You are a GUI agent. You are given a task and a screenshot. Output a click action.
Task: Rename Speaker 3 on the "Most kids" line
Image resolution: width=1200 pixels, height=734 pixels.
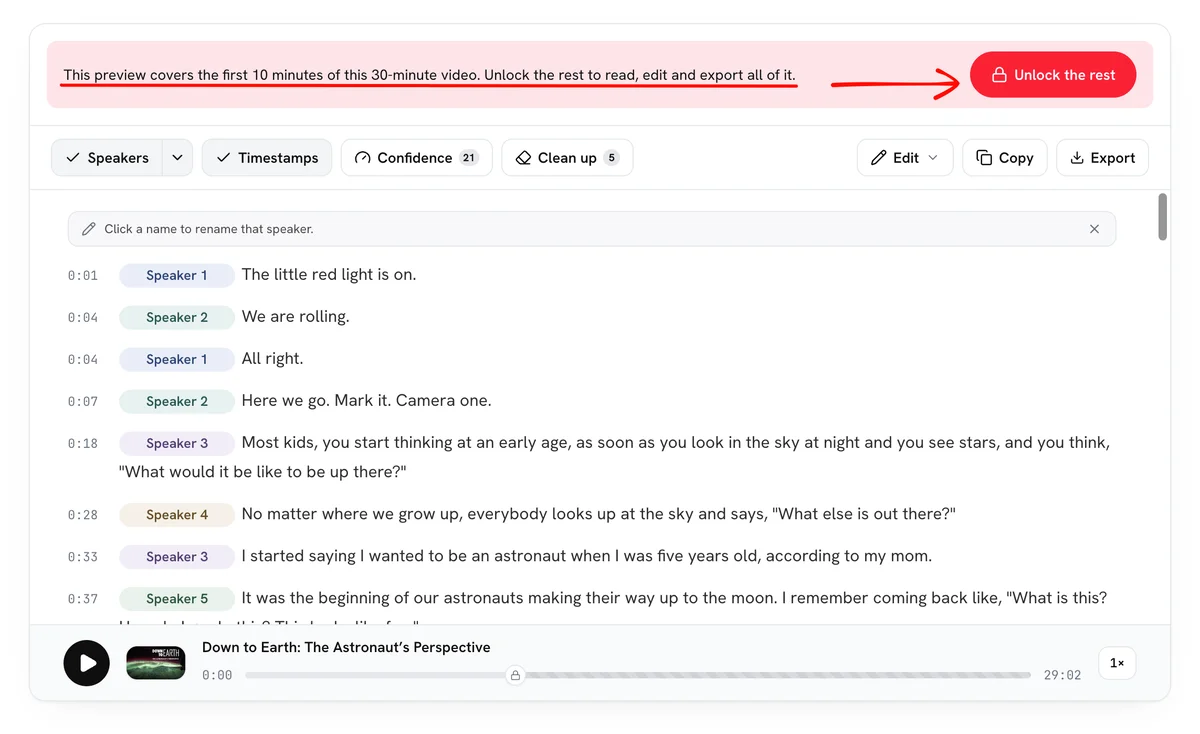[177, 443]
